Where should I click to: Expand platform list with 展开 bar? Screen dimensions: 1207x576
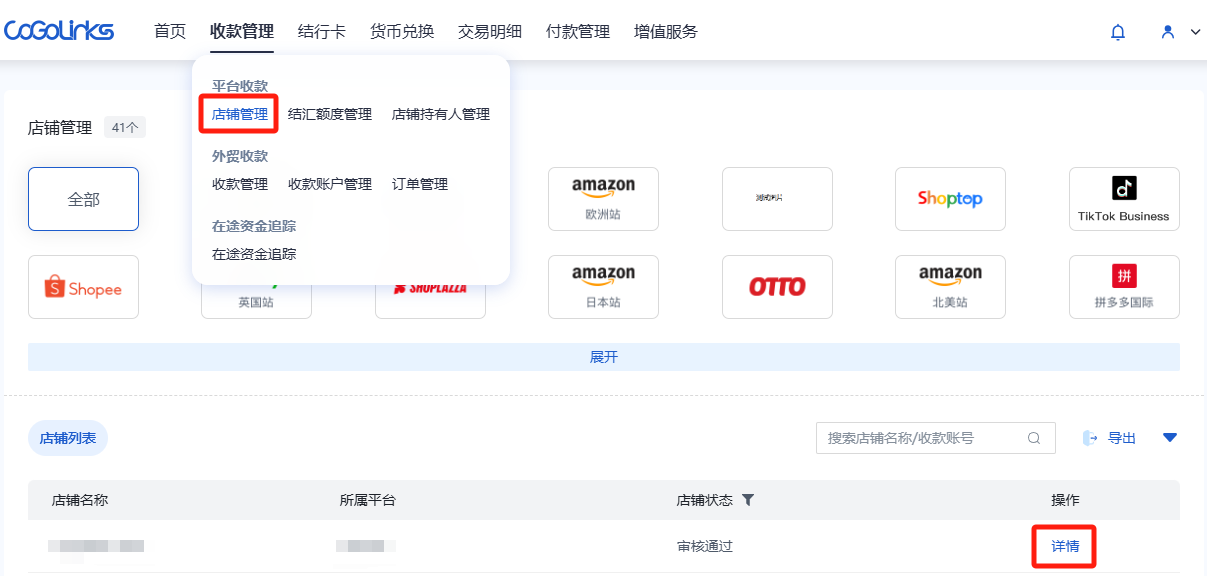[x=603, y=357]
